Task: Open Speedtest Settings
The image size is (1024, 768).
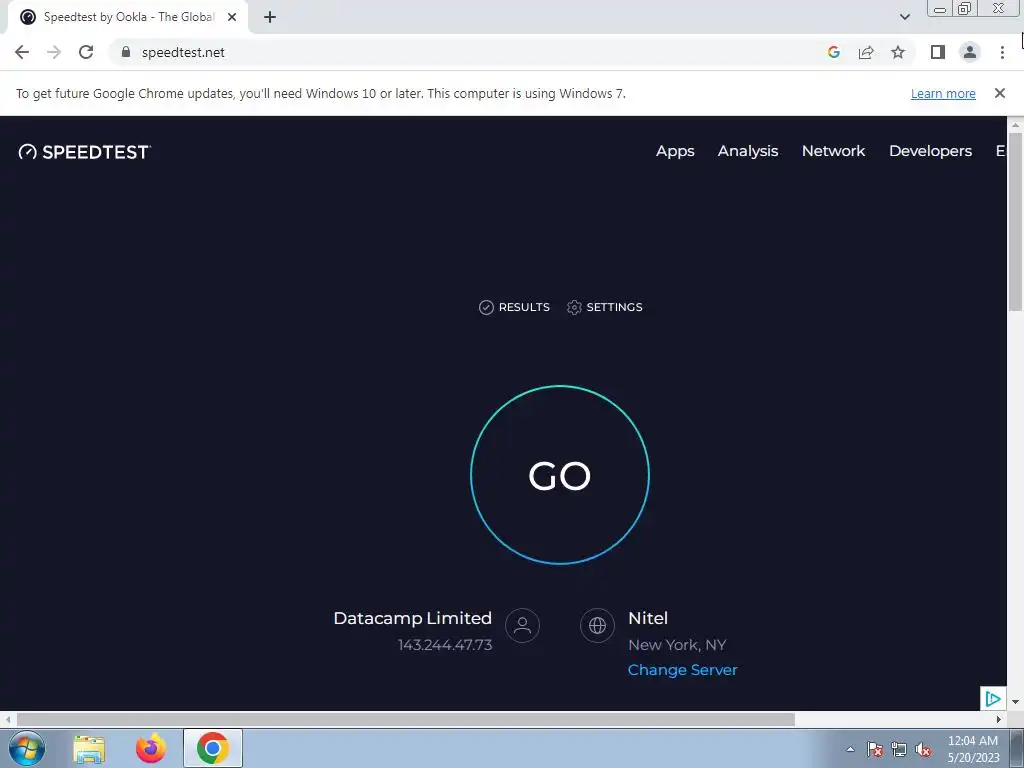Action: click(605, 307)
